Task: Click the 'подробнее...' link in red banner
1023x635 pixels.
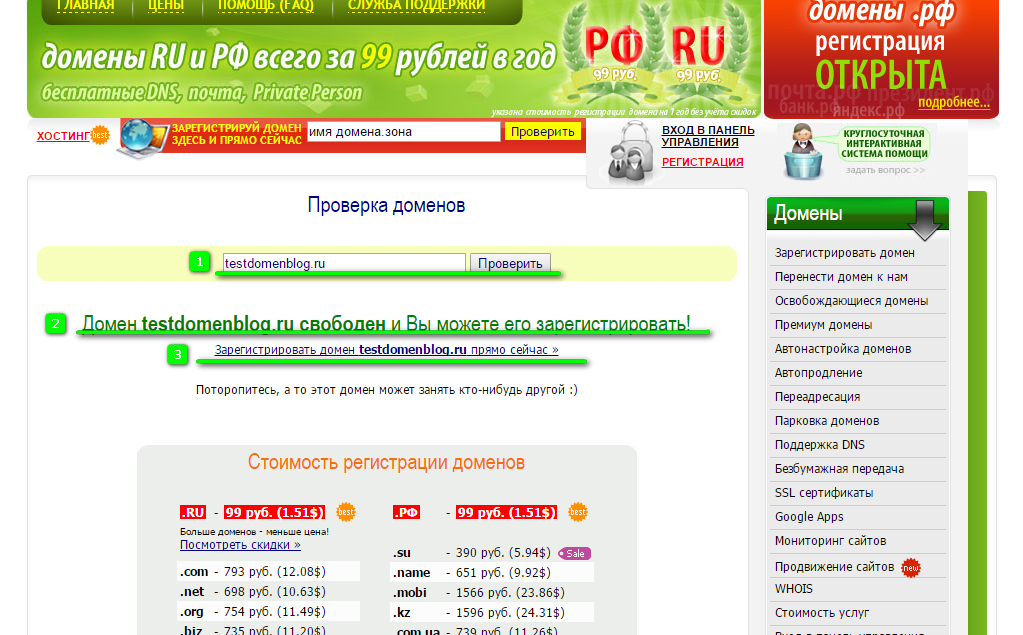Action: (x=953, y=102)
